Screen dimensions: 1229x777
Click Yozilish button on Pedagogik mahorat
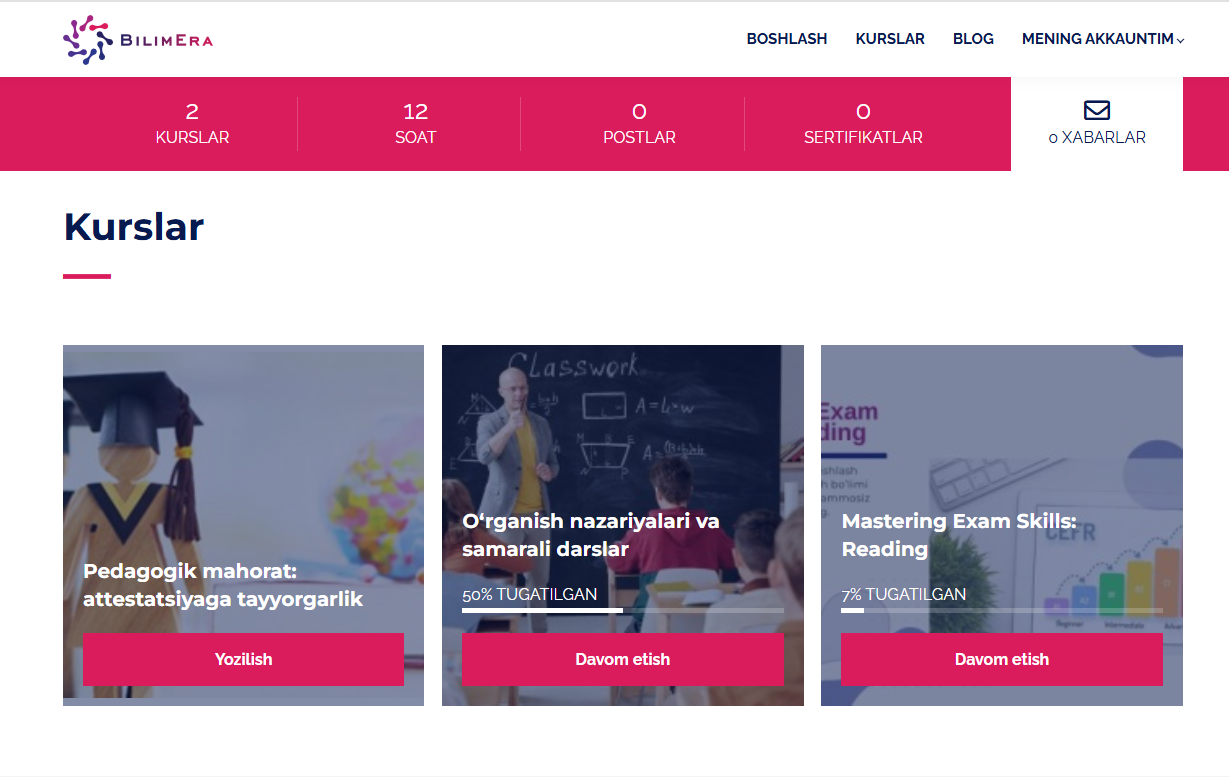(243, 659)
